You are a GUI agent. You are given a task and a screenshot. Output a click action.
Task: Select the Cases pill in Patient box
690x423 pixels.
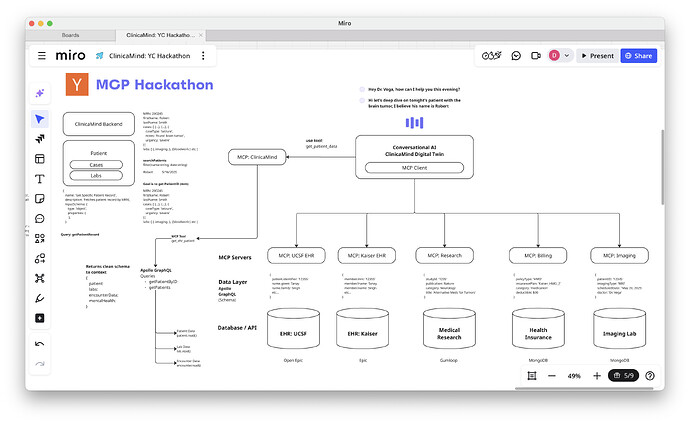click(x=96, y=165)
